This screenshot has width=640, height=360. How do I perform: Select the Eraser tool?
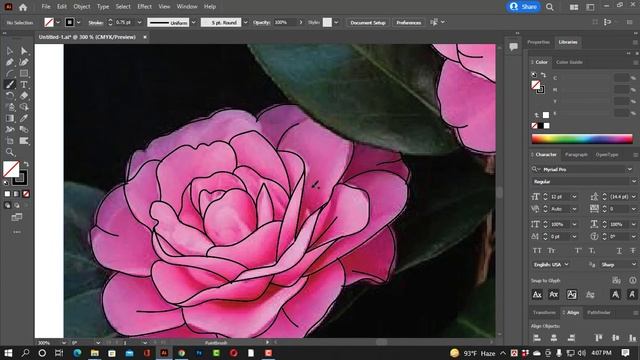[x=24, y=96]
